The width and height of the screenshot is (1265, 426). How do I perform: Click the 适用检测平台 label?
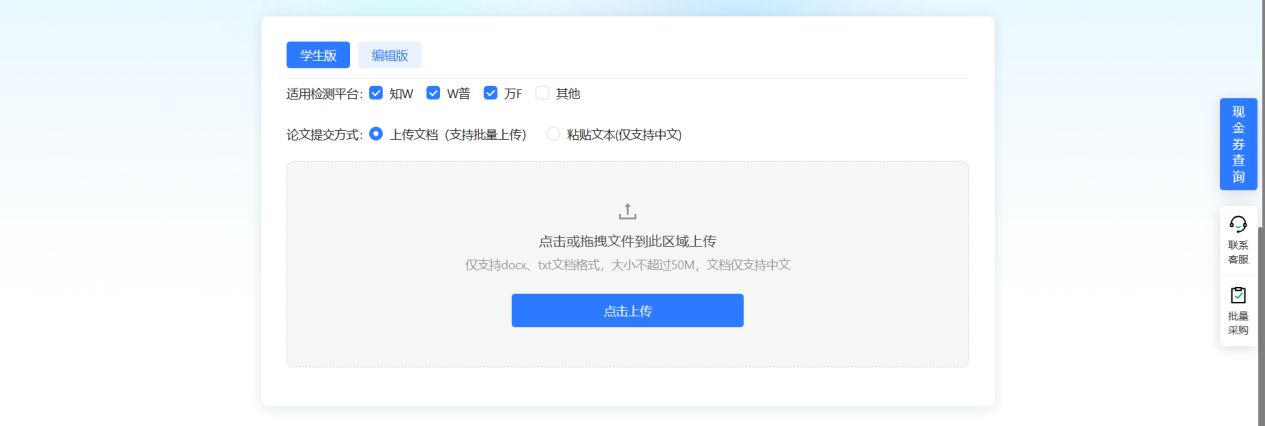tap(325, 94)
